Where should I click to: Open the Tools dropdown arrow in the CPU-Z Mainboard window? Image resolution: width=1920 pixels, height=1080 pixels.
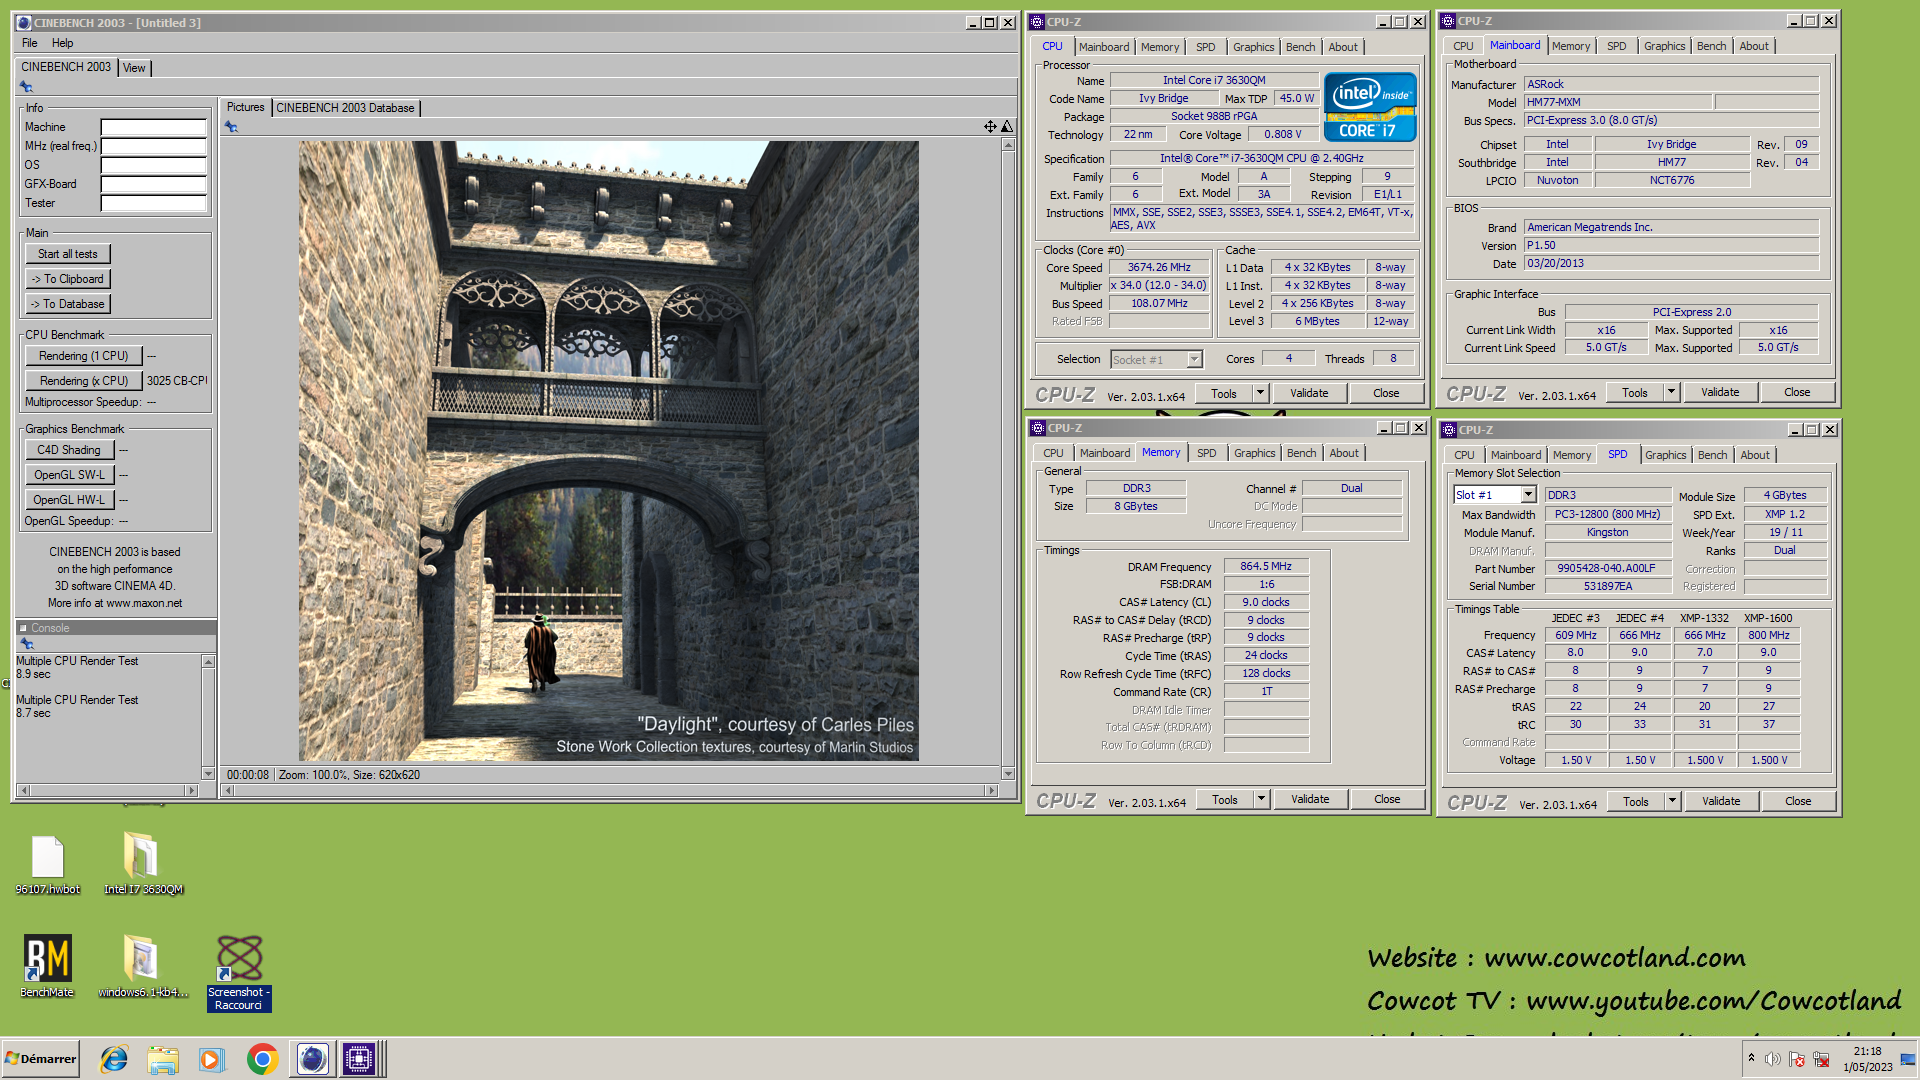1672,392
